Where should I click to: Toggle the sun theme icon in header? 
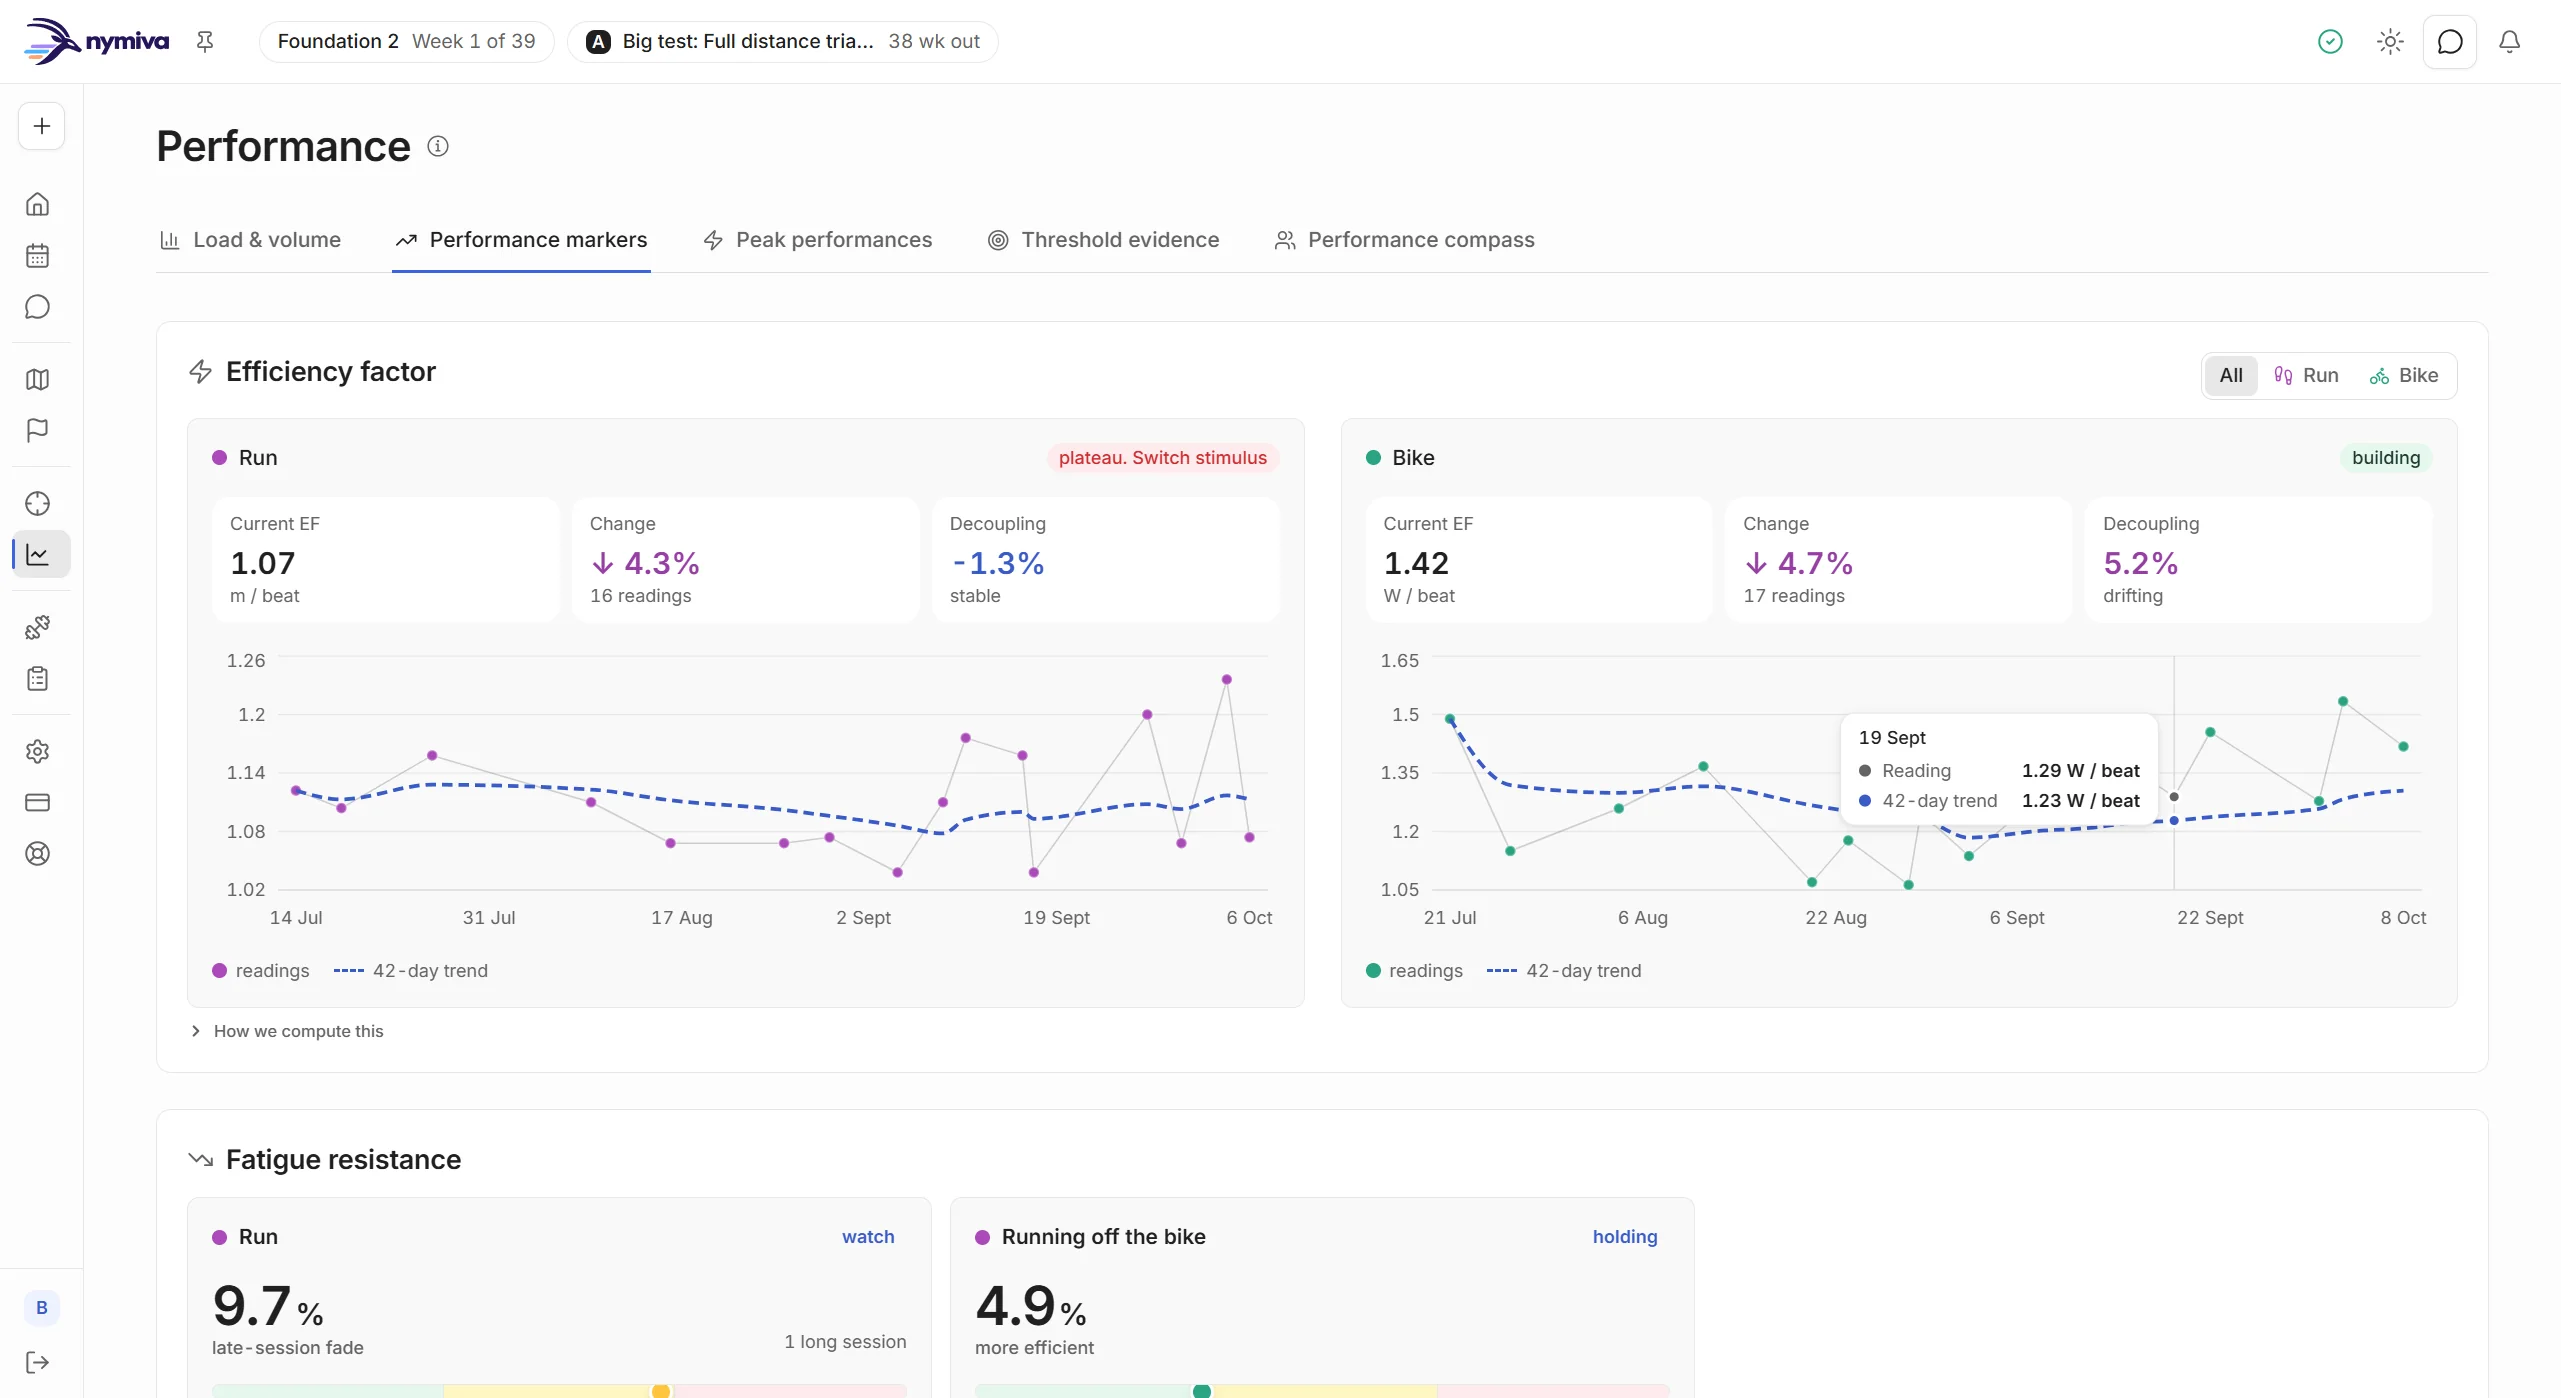pyautogui.click(x=2390, y=41)
